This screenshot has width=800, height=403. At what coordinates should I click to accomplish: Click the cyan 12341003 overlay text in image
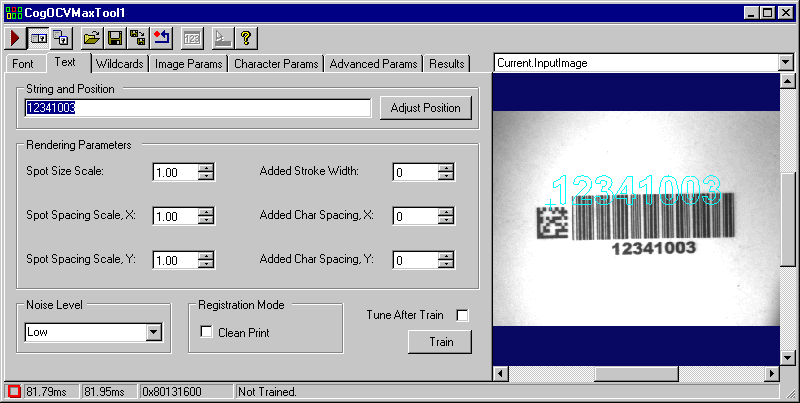tap(636, 190)
